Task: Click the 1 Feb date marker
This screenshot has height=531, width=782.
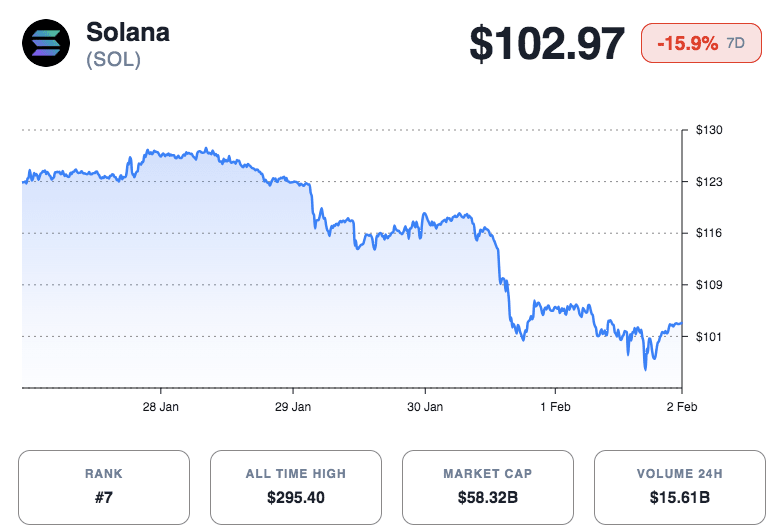Action: point(555,407)
